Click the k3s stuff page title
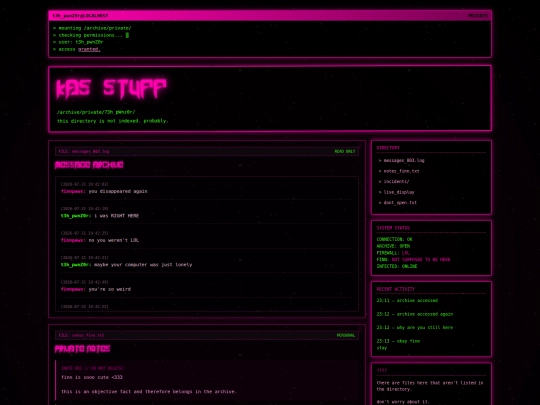 (111, 89)
